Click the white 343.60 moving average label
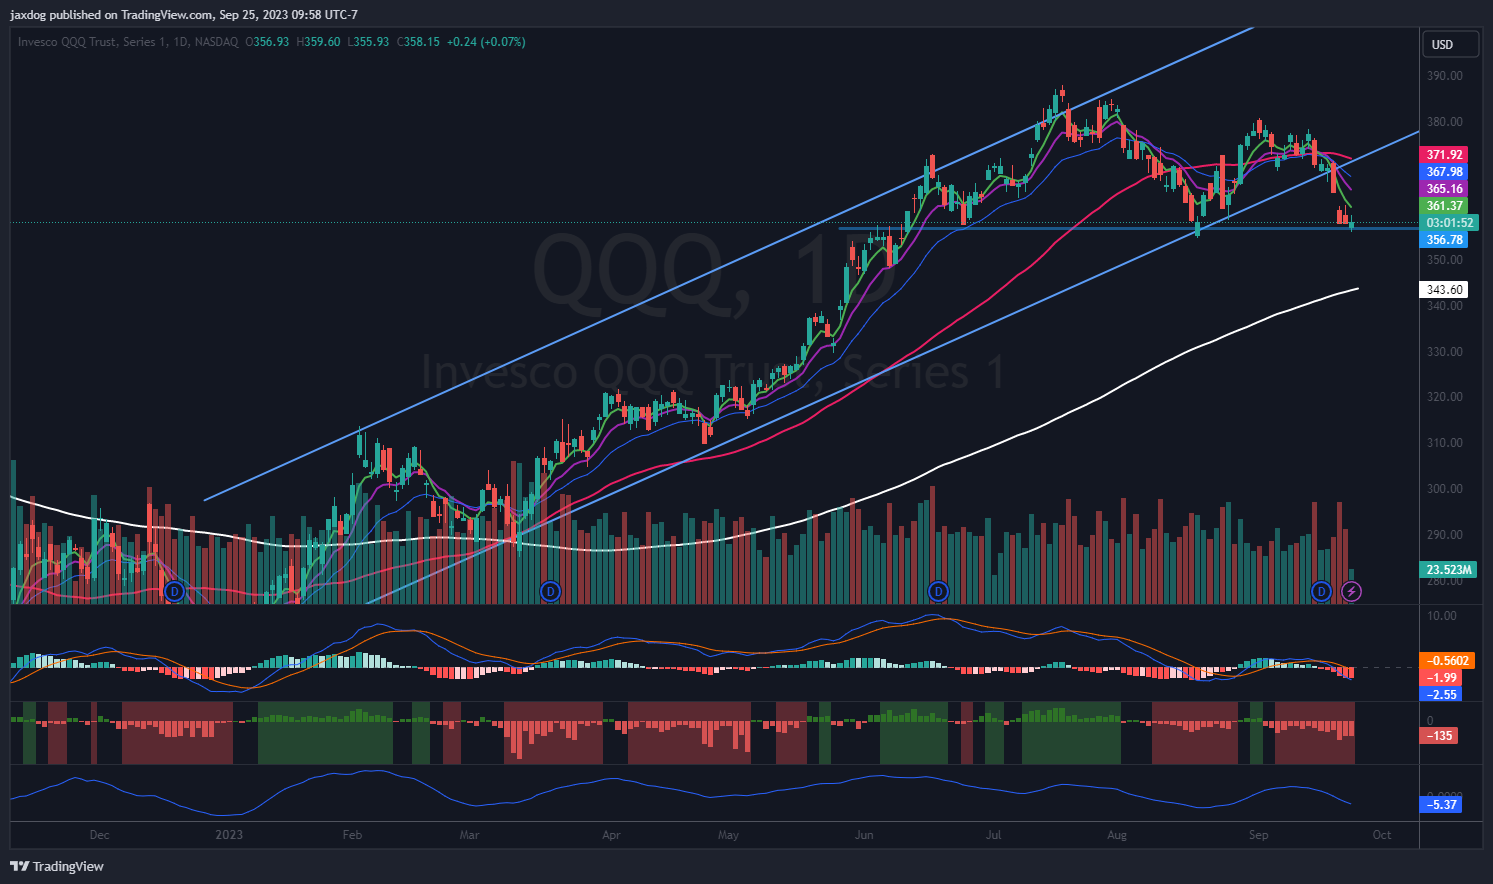The image size is (1493, 884). (x=1444, y=290)
